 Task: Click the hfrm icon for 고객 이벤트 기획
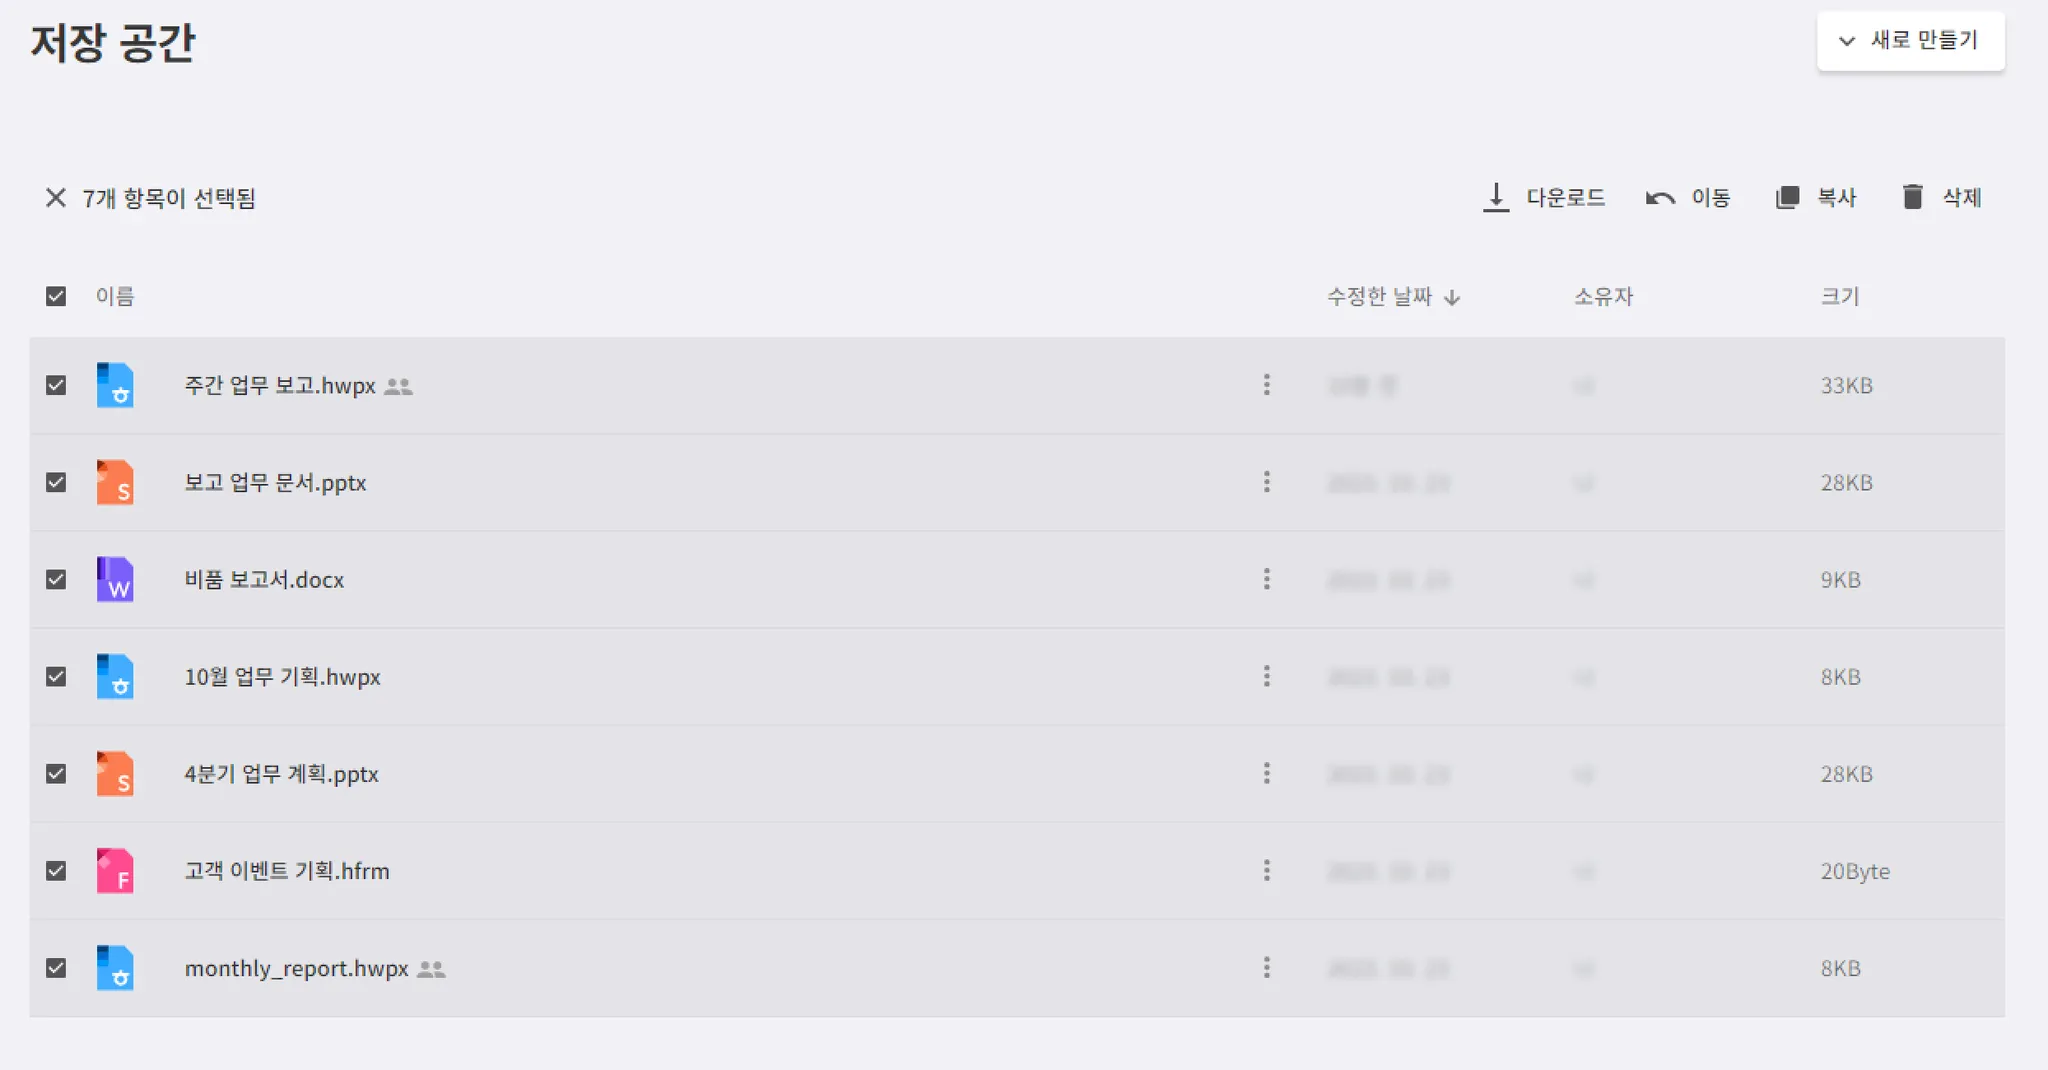(x=115, y=871)
